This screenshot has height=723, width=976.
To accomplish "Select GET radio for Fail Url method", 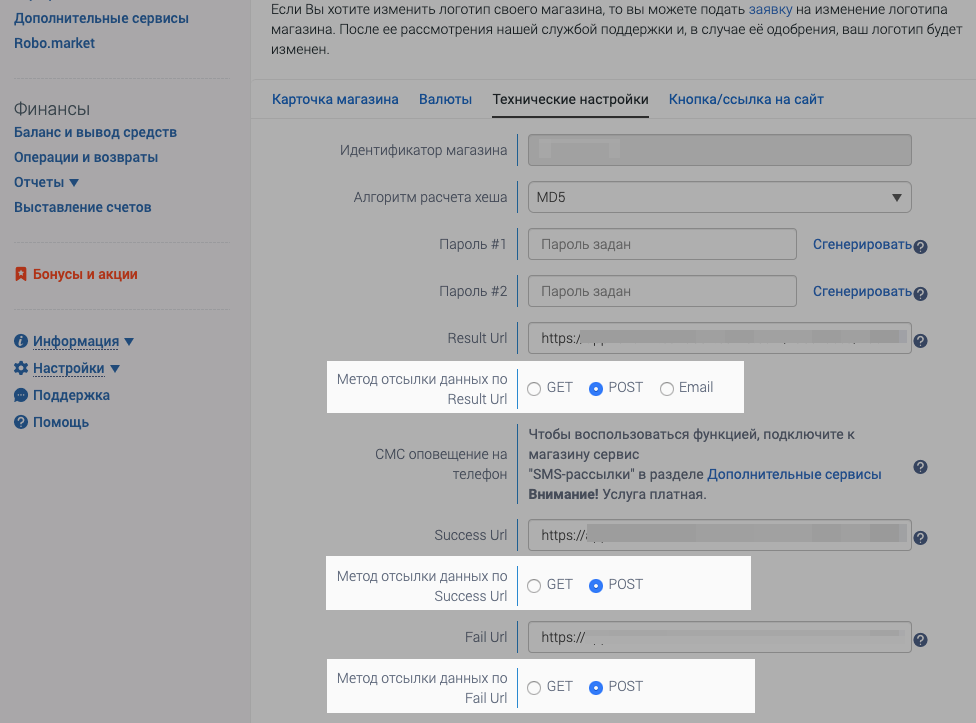I will pyautogui.click(x=534, y=688).
